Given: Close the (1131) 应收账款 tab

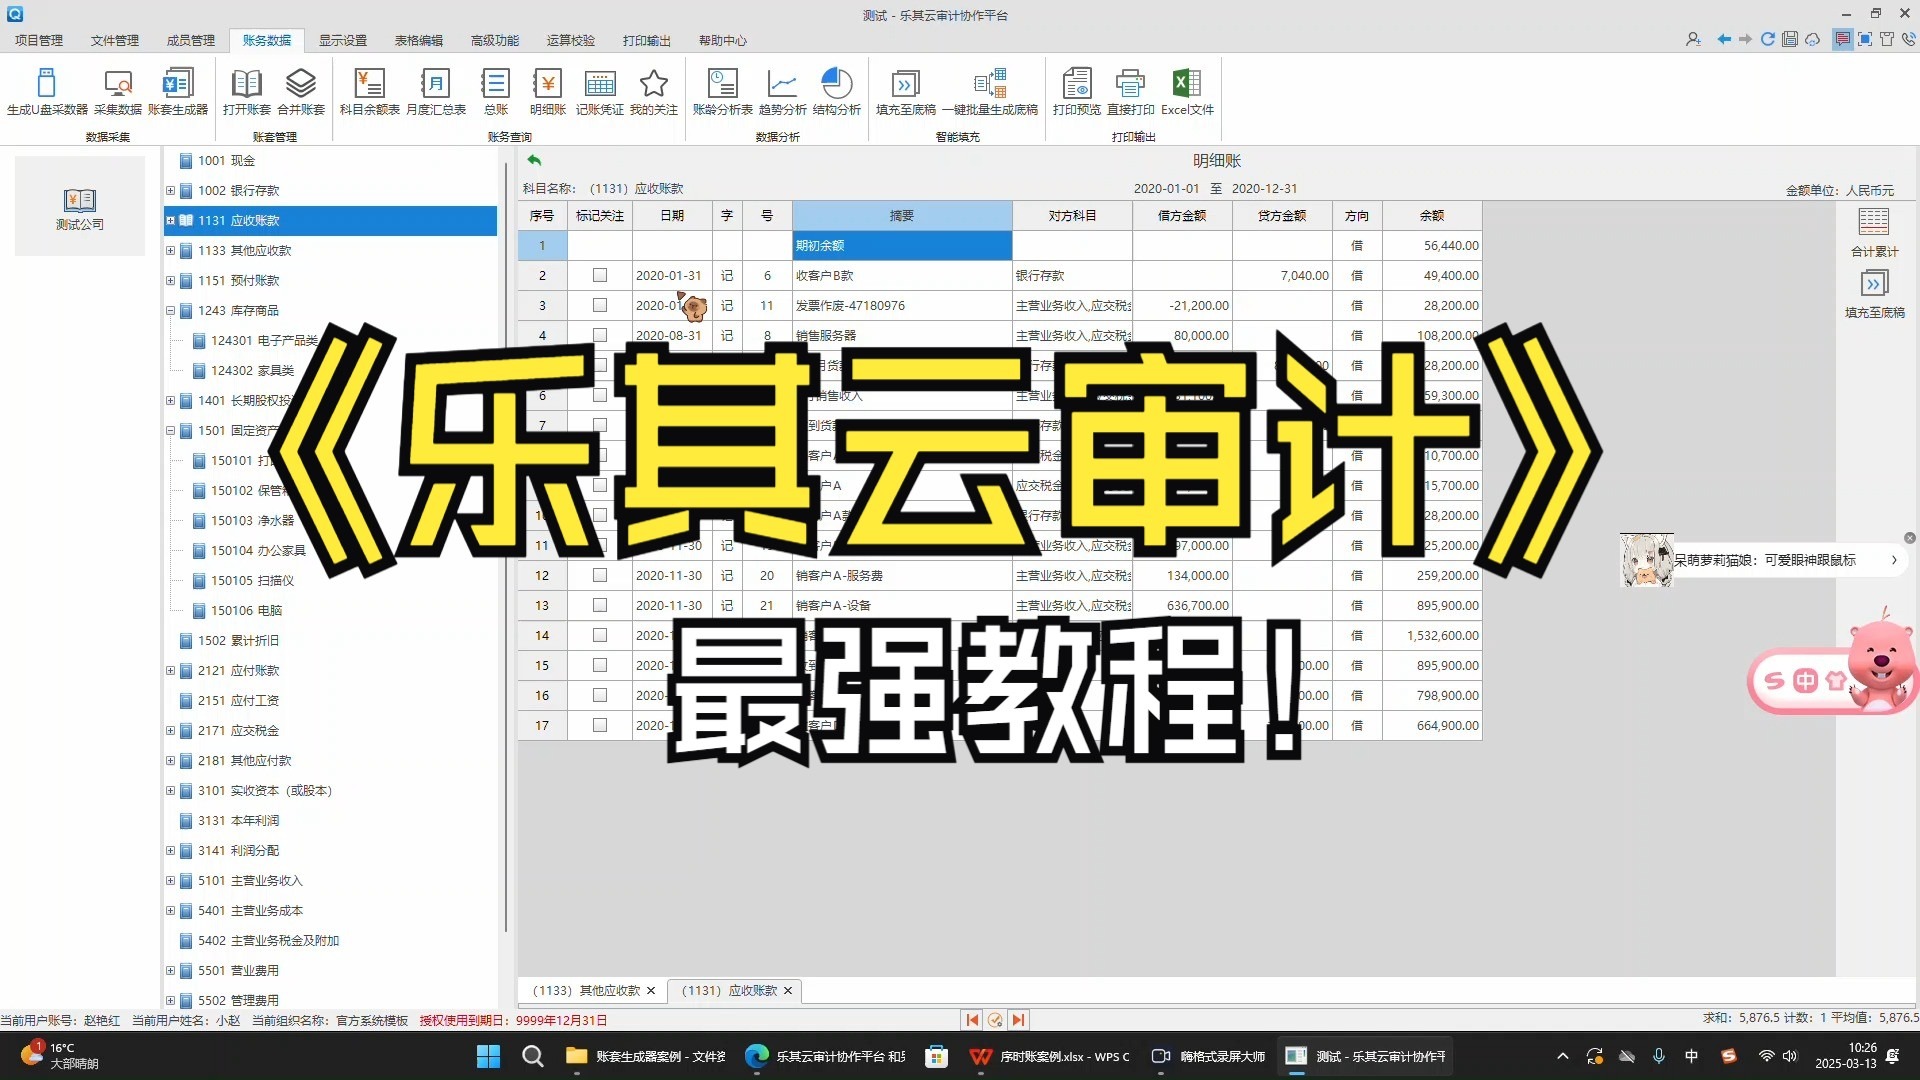Looking at the screenshot, I should pyautogui.click(x=788, y=991).
